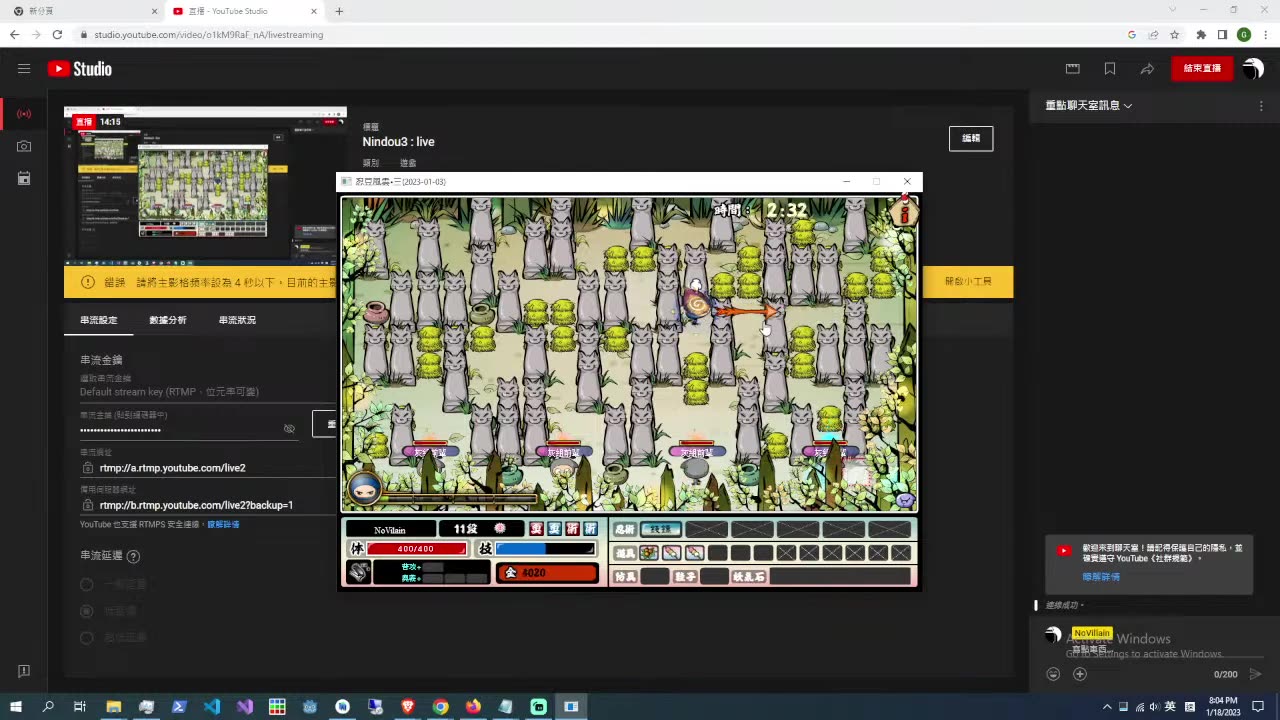Screen dimensions: 1280x720
Task: Click the browser reload button
Action: 58,34
